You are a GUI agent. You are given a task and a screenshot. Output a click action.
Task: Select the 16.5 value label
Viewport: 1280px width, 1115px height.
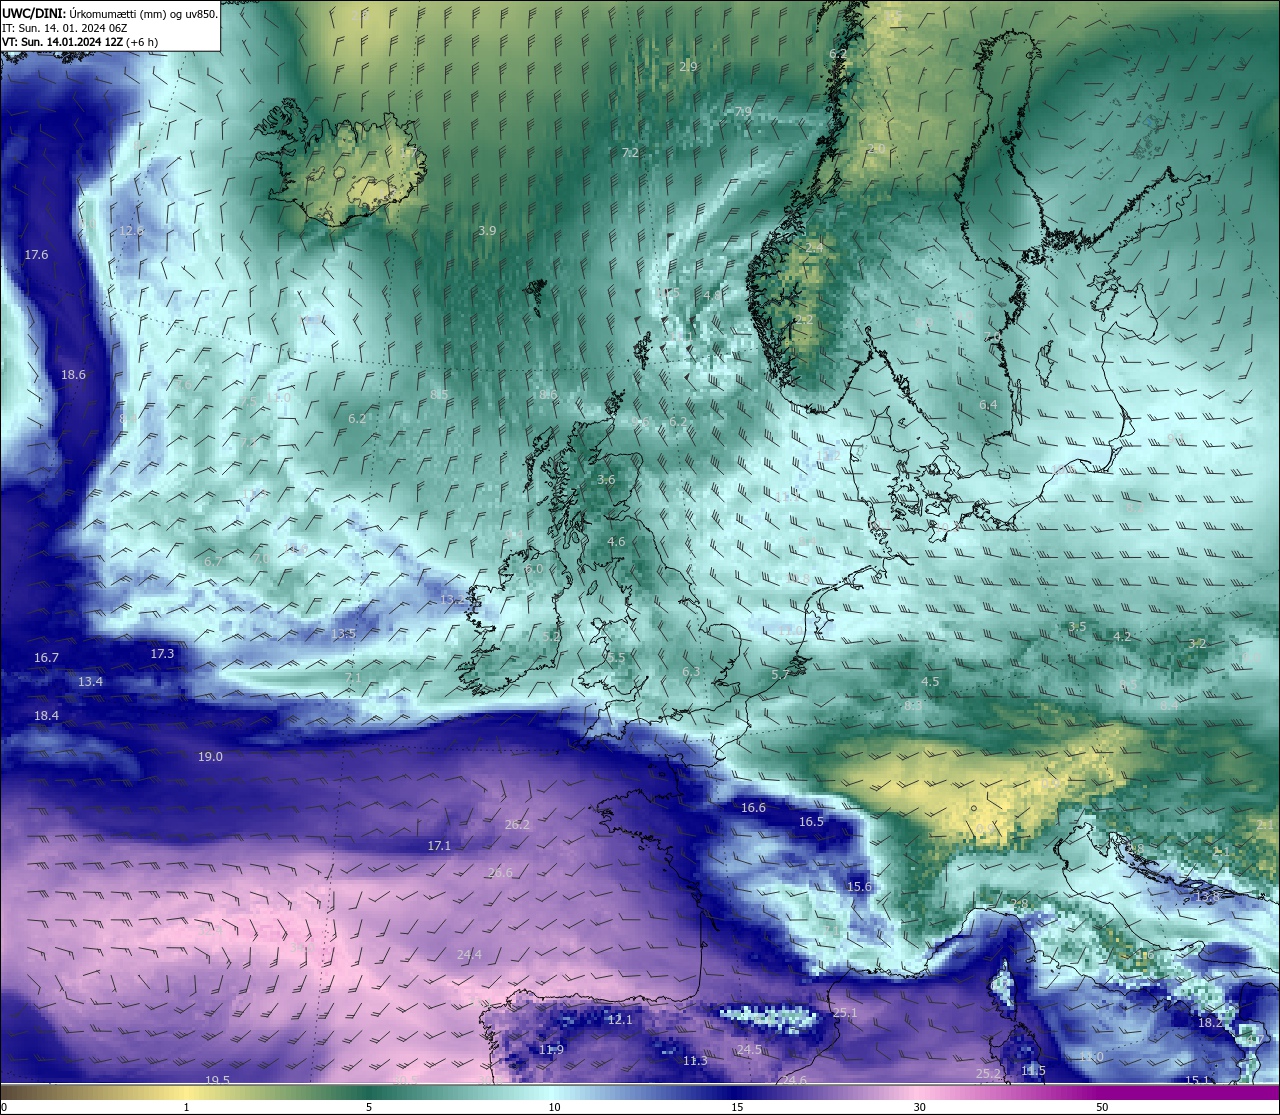[x=811, y=822]
